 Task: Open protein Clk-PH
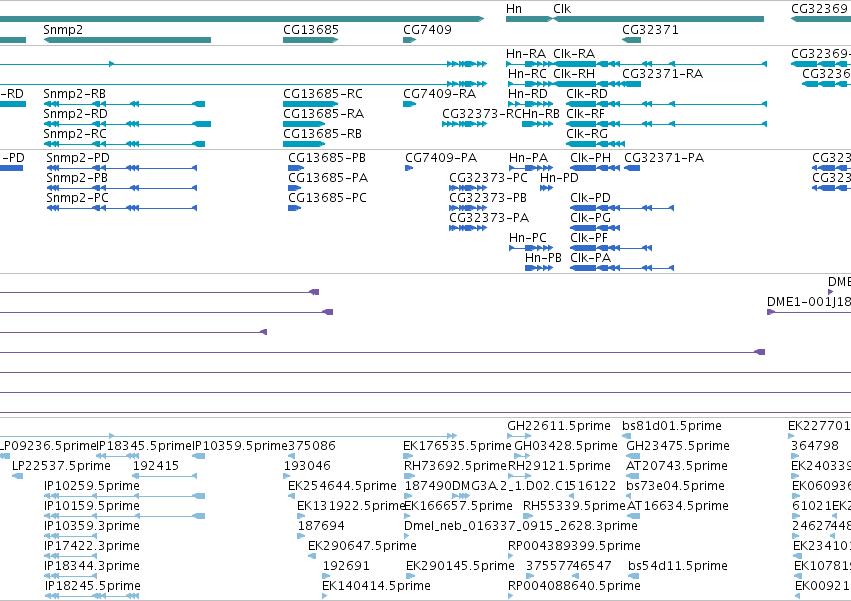(x=590, y=157)
